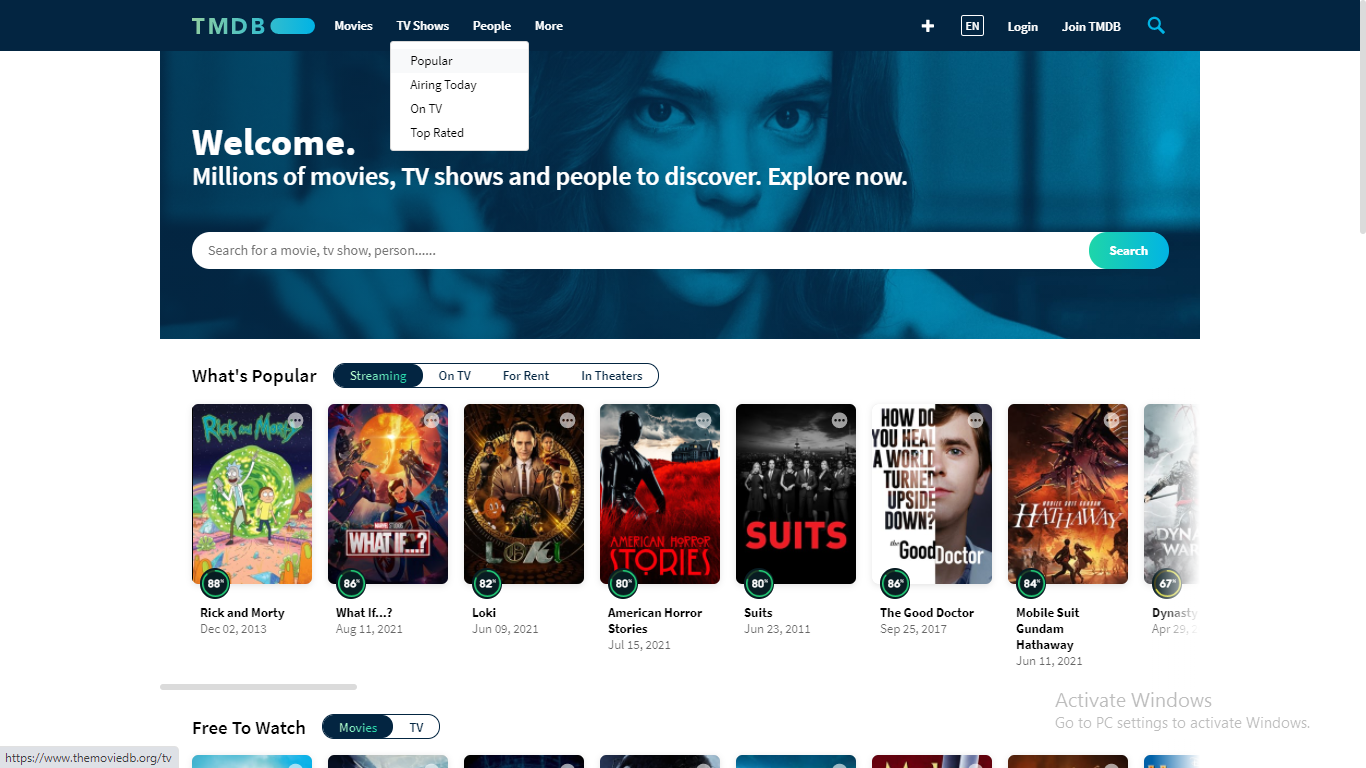Click the 'Jun 23, 2011' release date
Image resolution: width=1366 pixels, height=768 pixels.
(777, 629)
